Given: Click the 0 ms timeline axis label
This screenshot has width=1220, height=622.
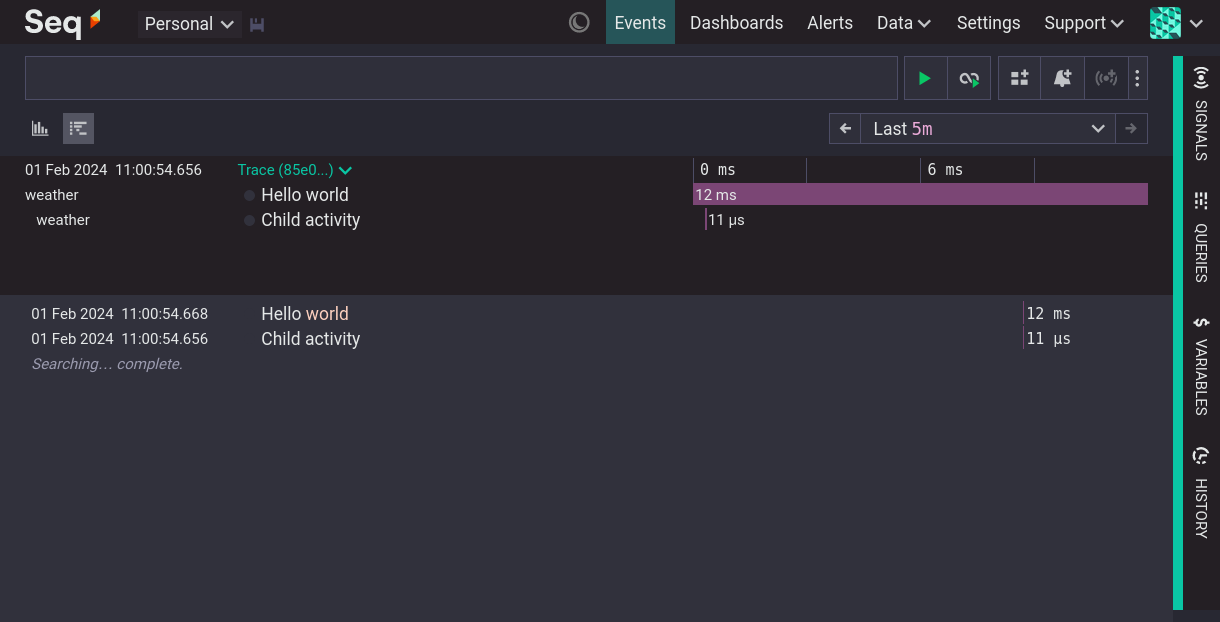Looking at the screenshot, I should click(717, 170).
